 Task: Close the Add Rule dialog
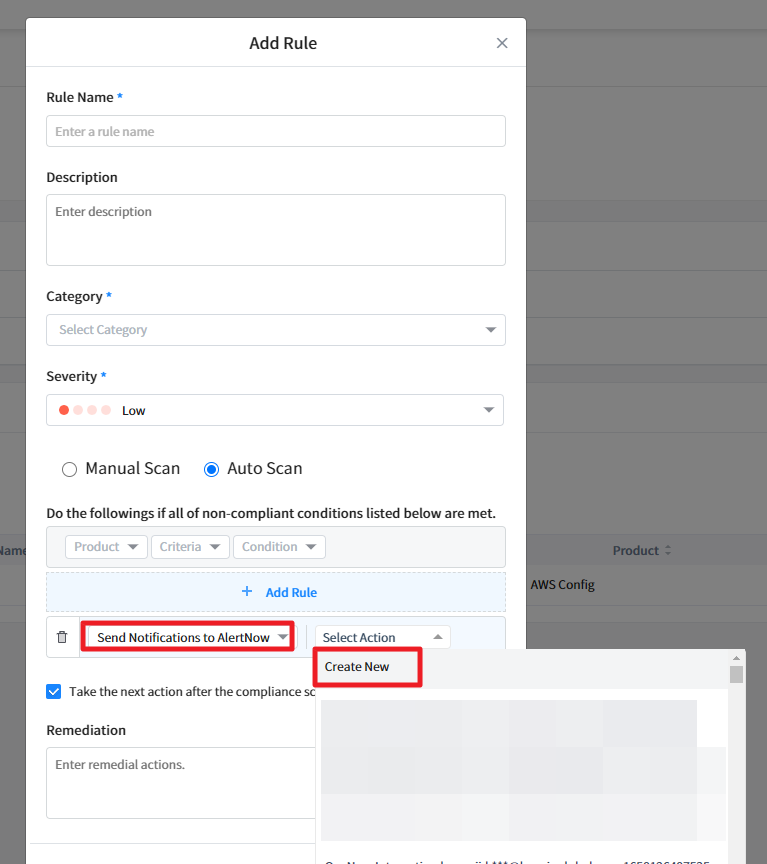502,43
